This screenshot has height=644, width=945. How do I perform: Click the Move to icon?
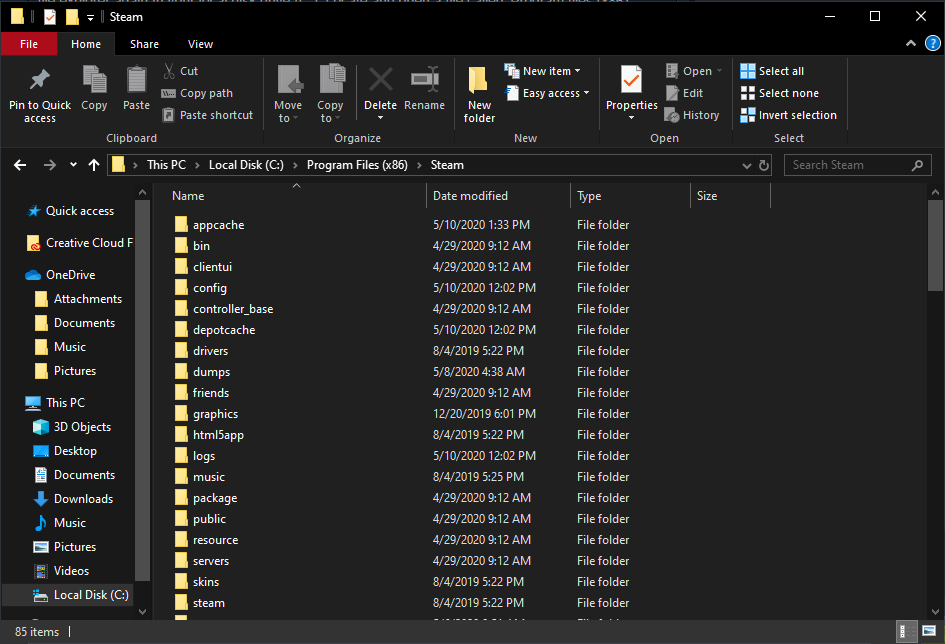click(x=289, y=80)
